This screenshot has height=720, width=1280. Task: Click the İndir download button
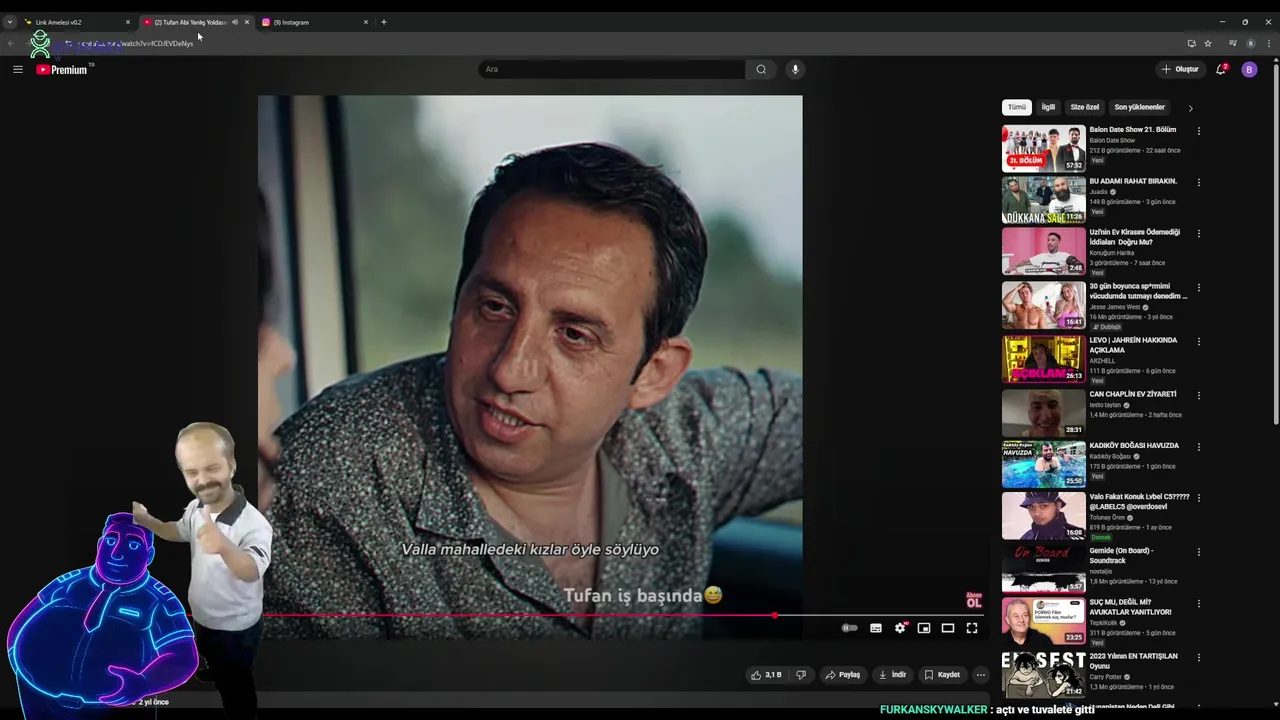[892, 675]
